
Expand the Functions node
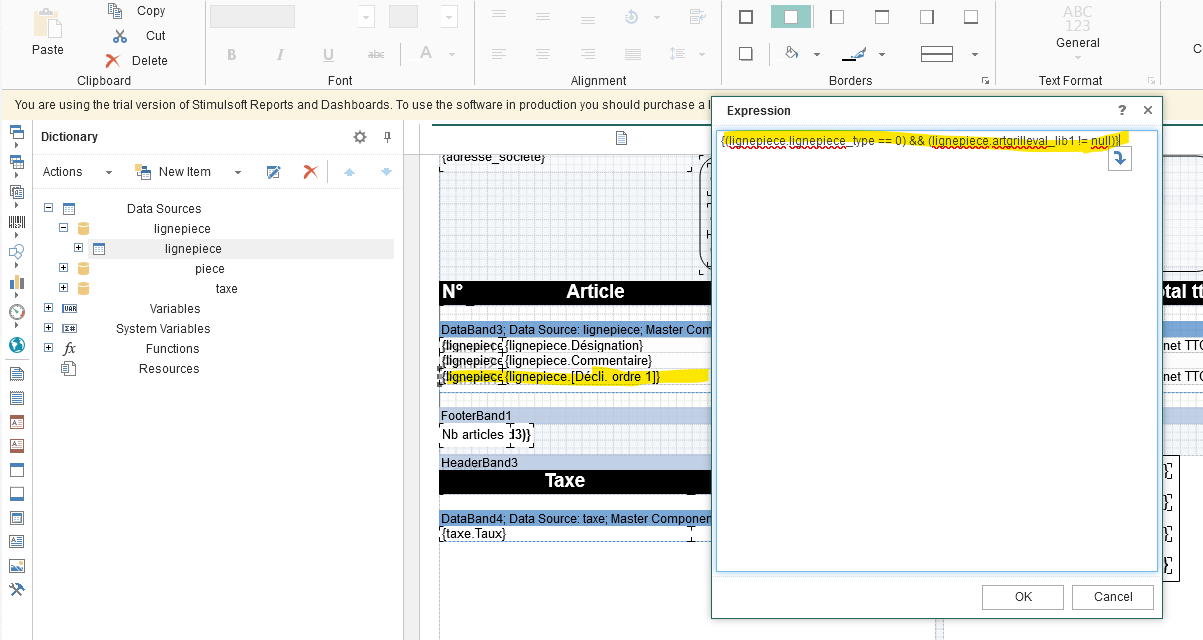coord(48,348)
